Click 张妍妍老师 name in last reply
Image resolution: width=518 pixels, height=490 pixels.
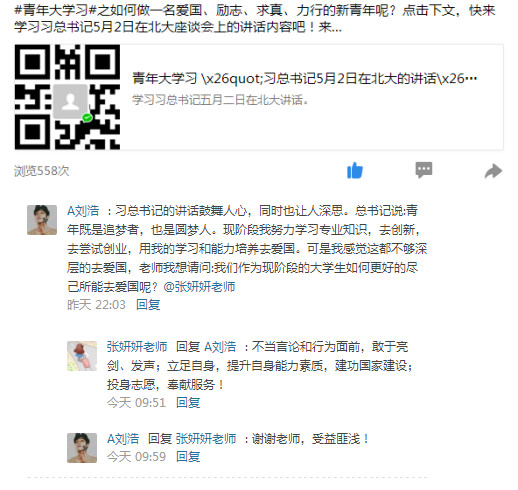[206, 439]
